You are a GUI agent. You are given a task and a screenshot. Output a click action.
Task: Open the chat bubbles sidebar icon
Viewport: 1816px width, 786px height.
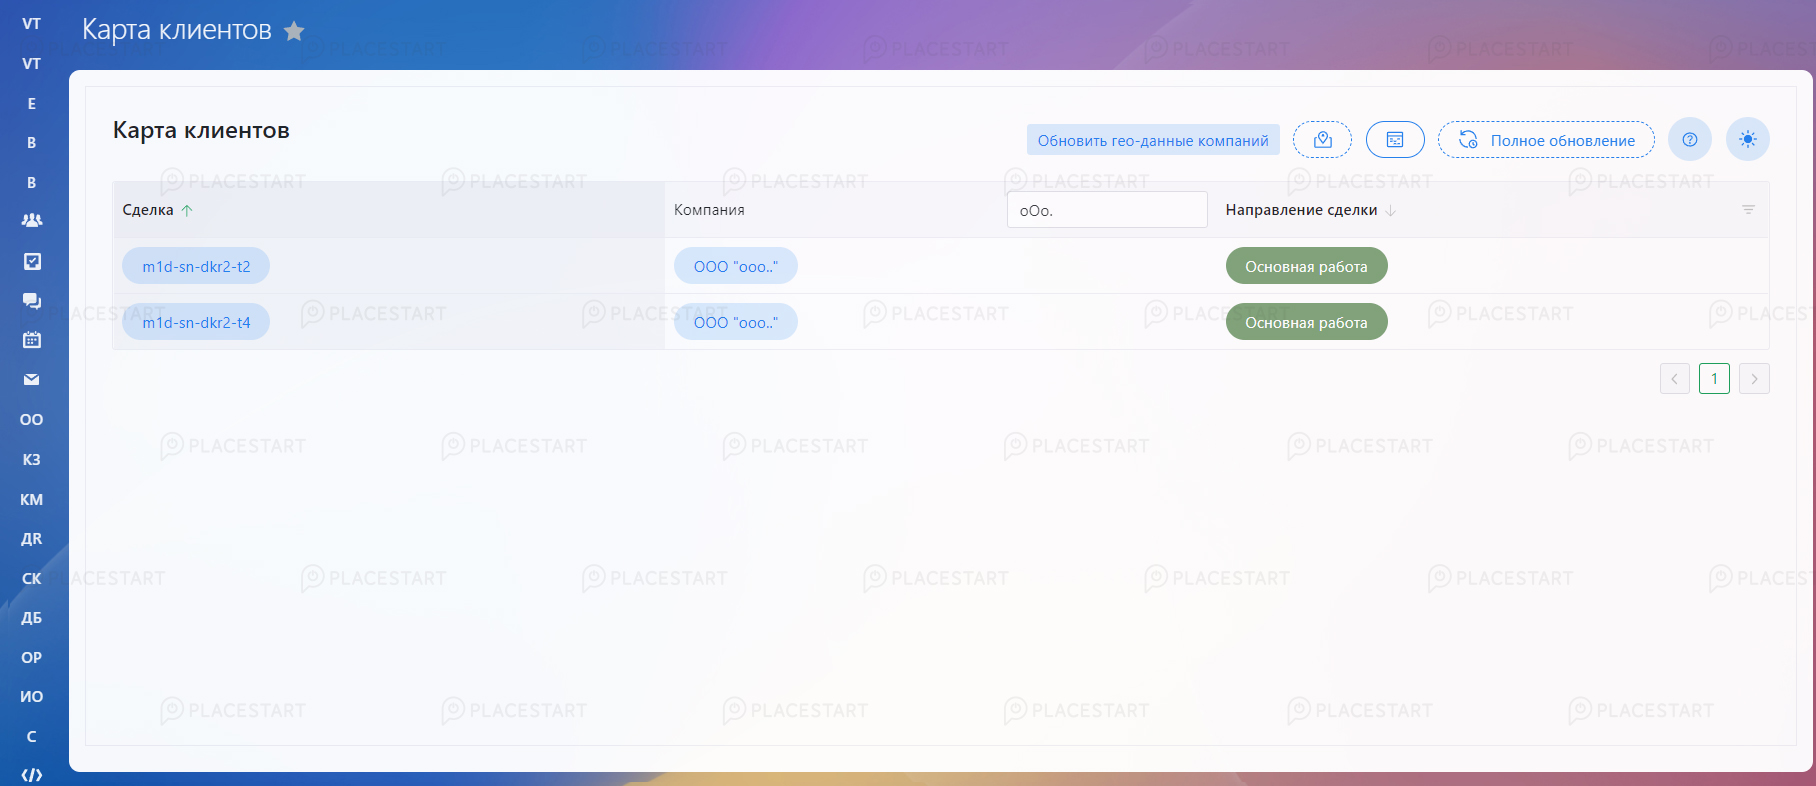pyautogui.click(x=32, y=301)
